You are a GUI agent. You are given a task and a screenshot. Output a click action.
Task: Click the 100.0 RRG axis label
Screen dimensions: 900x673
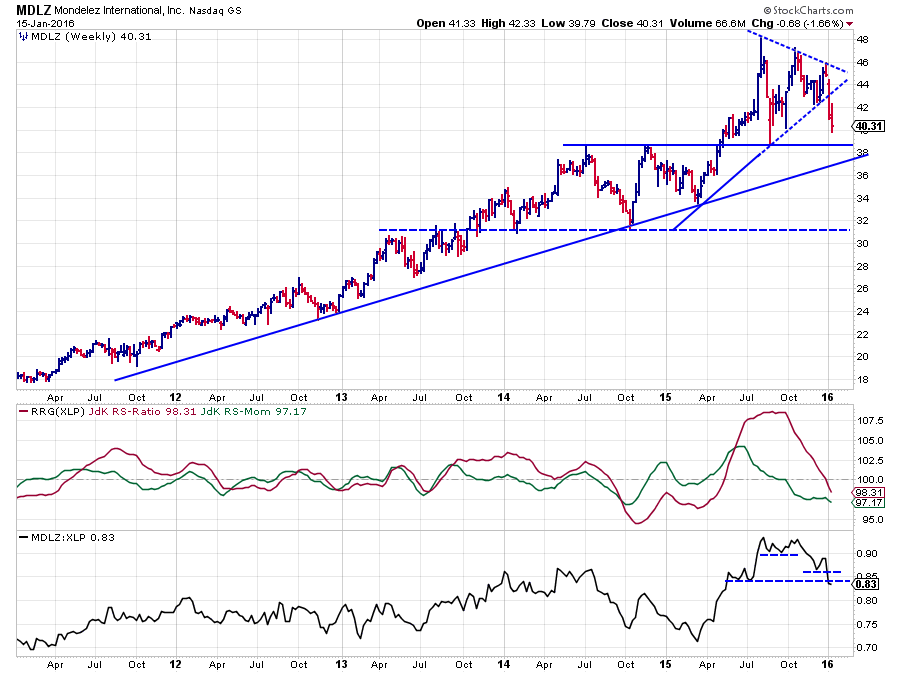coord(871,480)
